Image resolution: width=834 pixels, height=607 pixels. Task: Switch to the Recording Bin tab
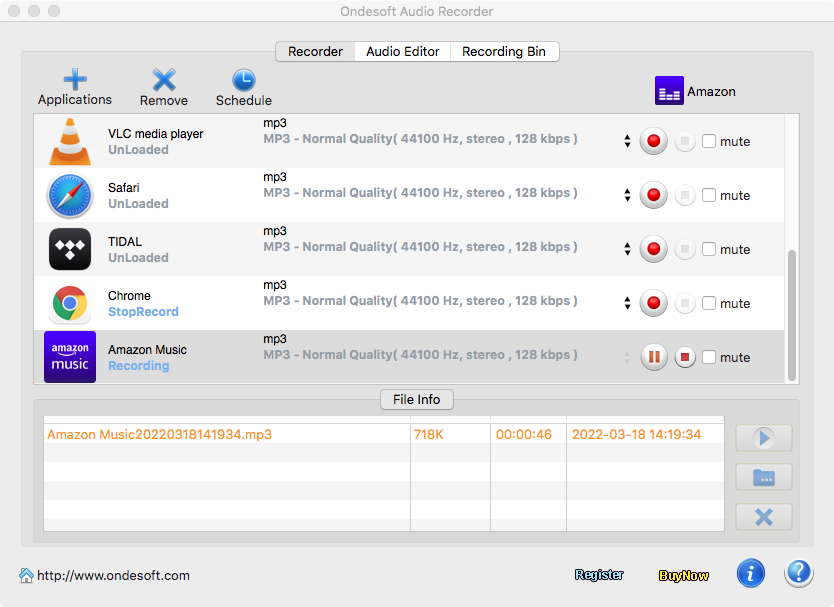click(504, 52)
